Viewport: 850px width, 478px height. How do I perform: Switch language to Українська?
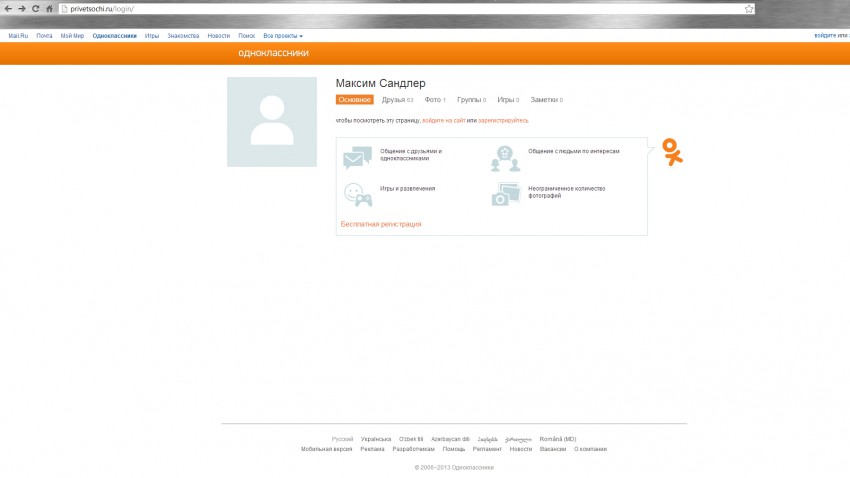(376, 439)
